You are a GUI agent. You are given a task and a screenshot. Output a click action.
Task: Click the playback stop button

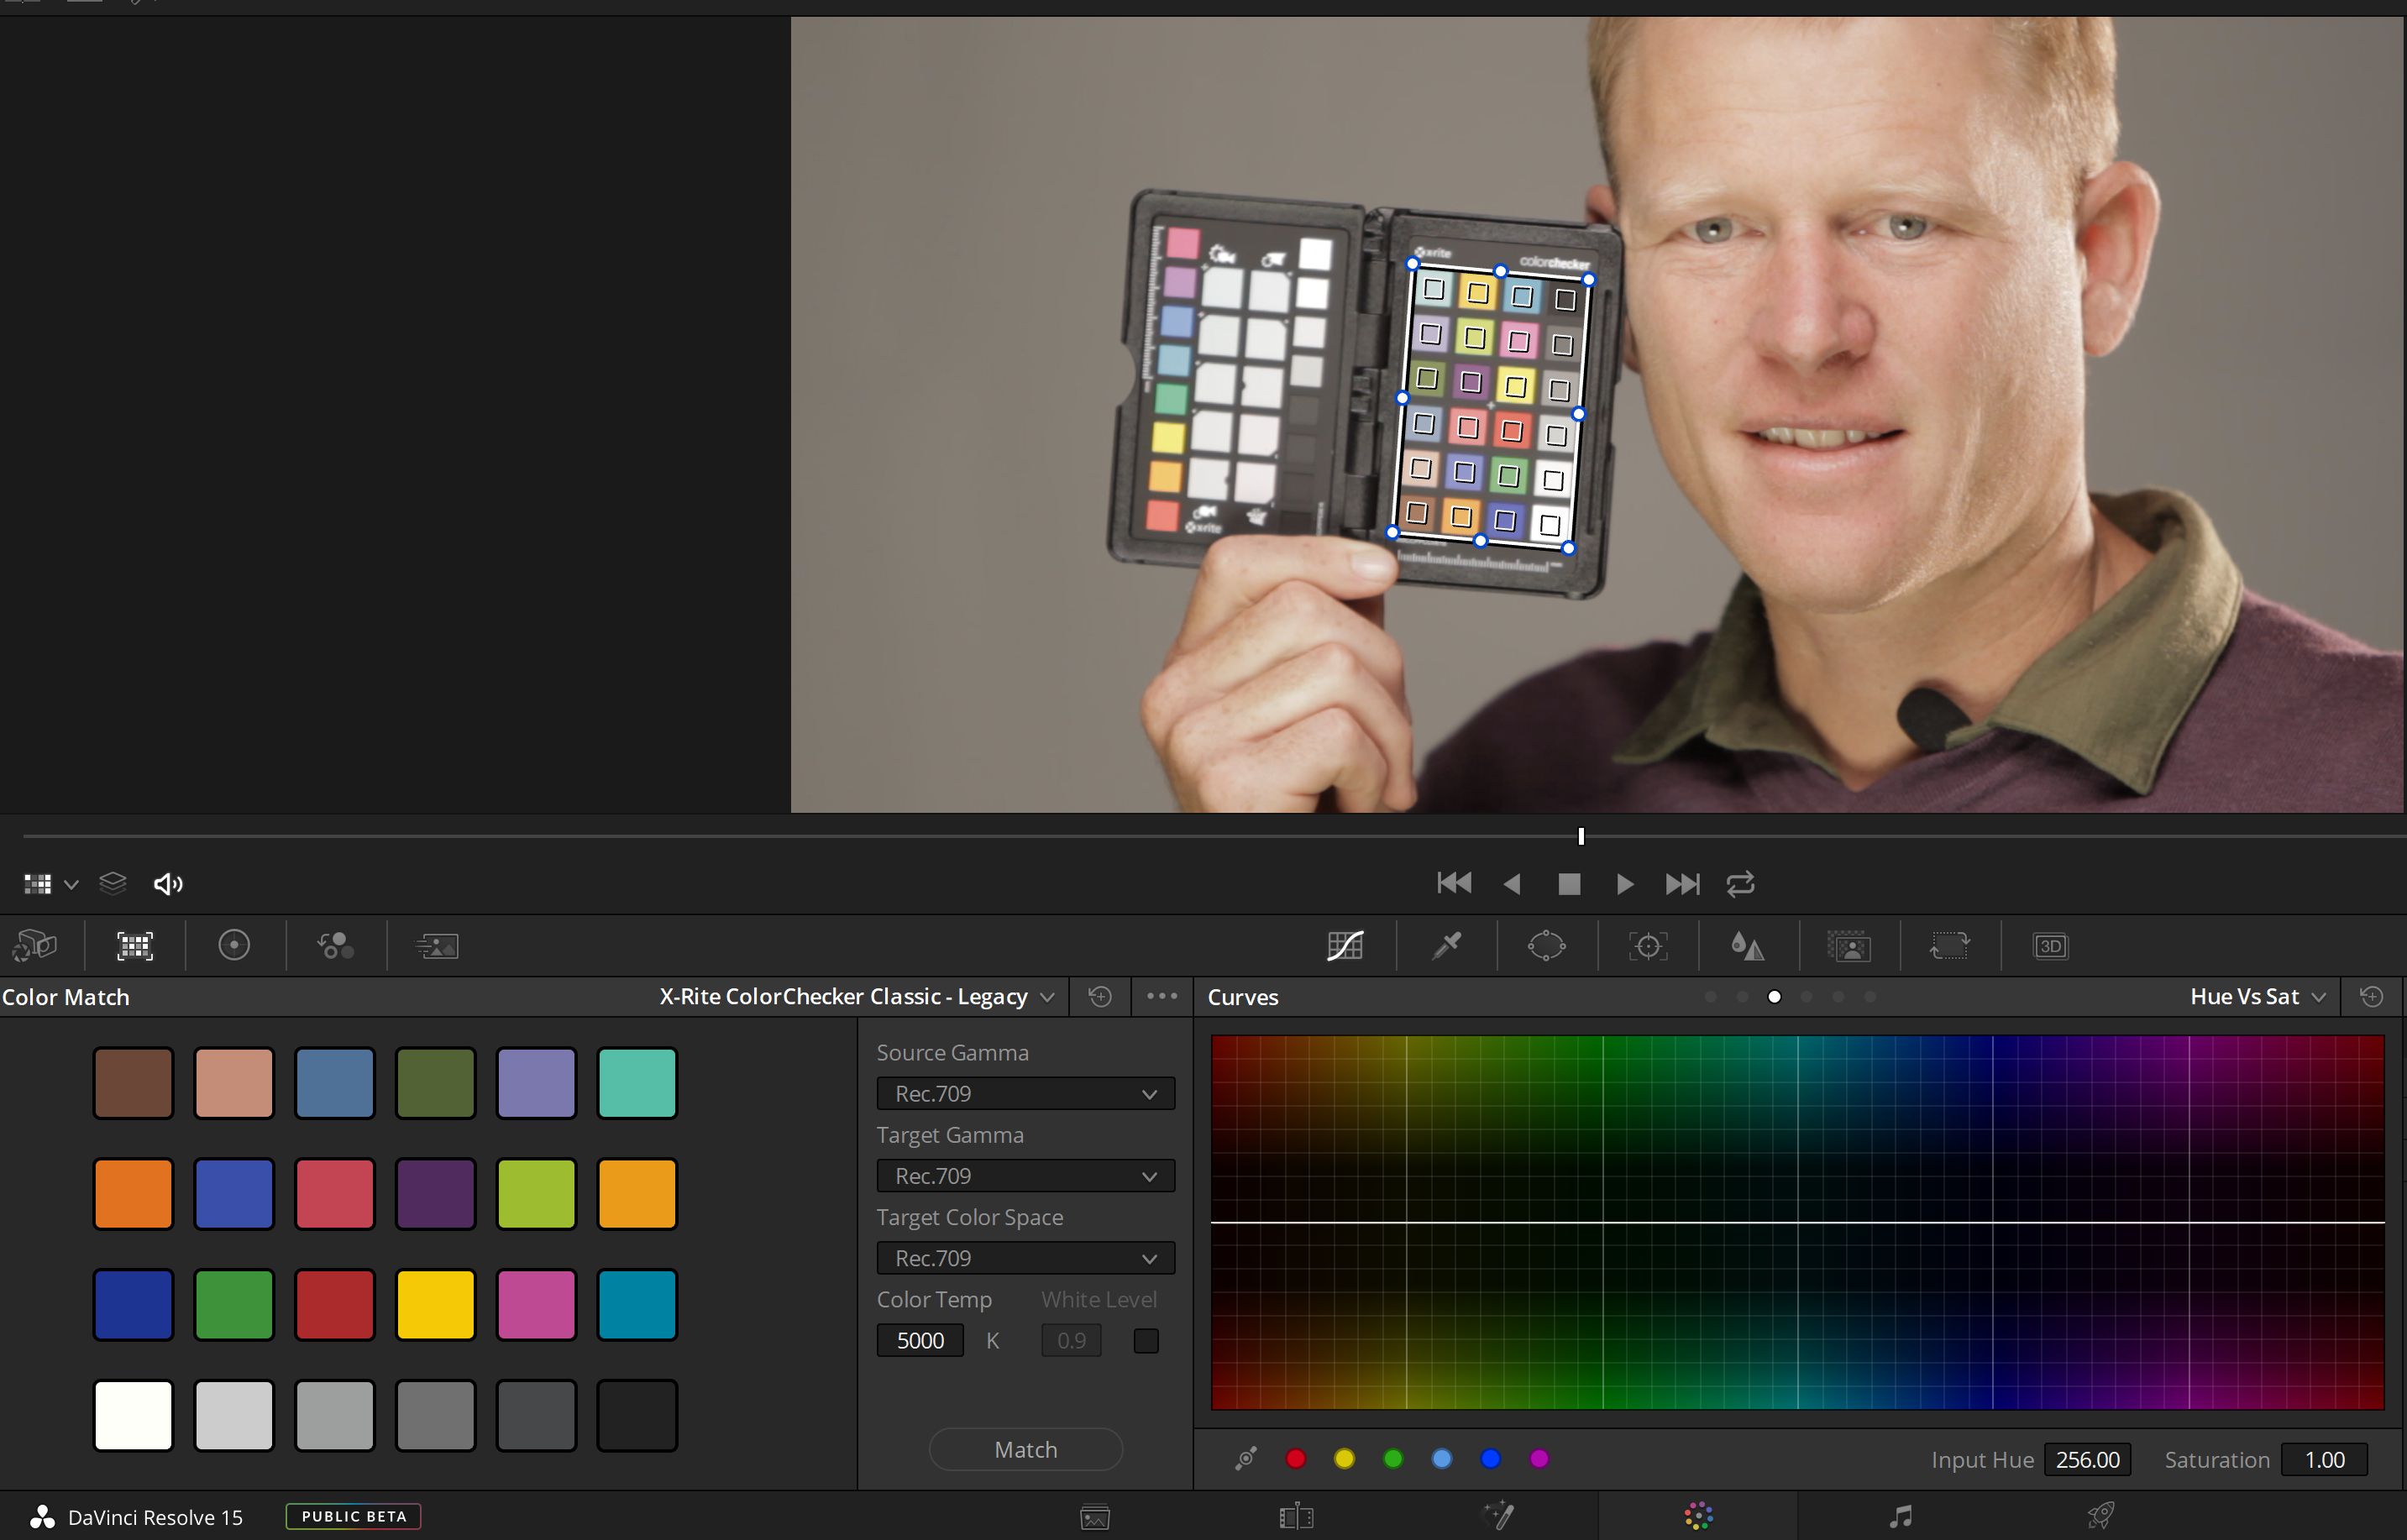(1568, 883)
